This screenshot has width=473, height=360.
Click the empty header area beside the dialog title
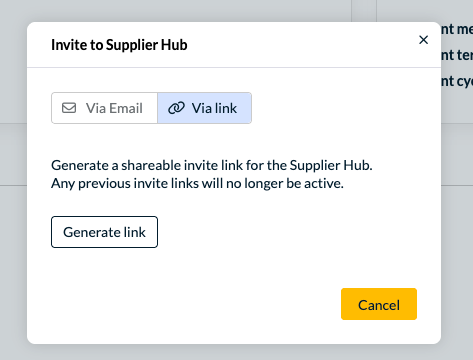300,45
